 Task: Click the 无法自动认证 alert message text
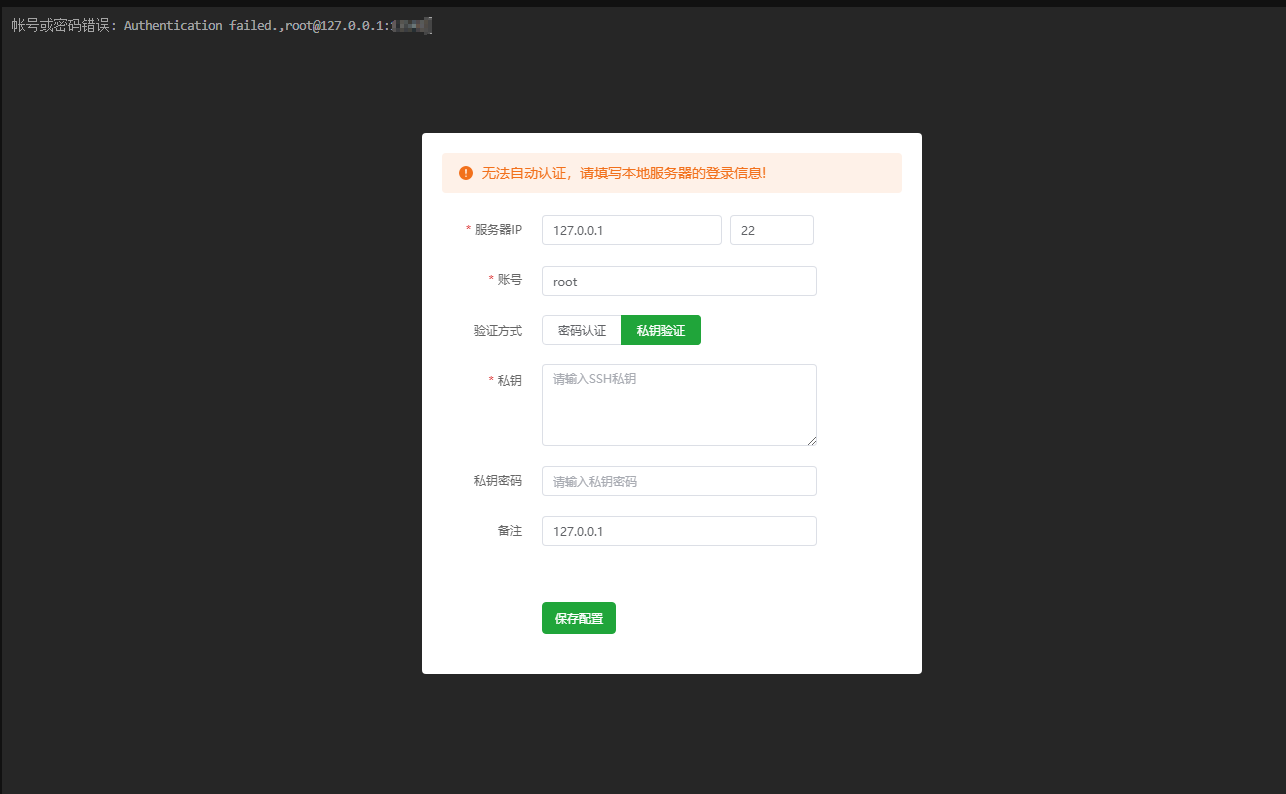(x=624, y=173)
